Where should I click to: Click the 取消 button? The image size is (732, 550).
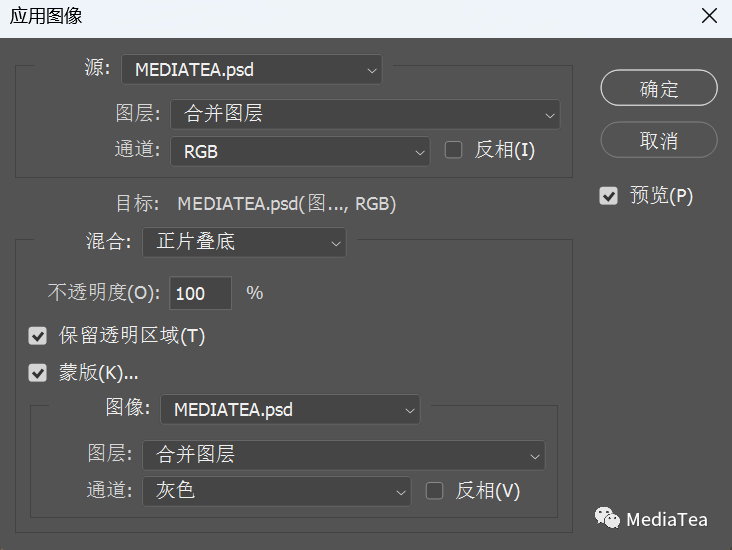(659, 140)
